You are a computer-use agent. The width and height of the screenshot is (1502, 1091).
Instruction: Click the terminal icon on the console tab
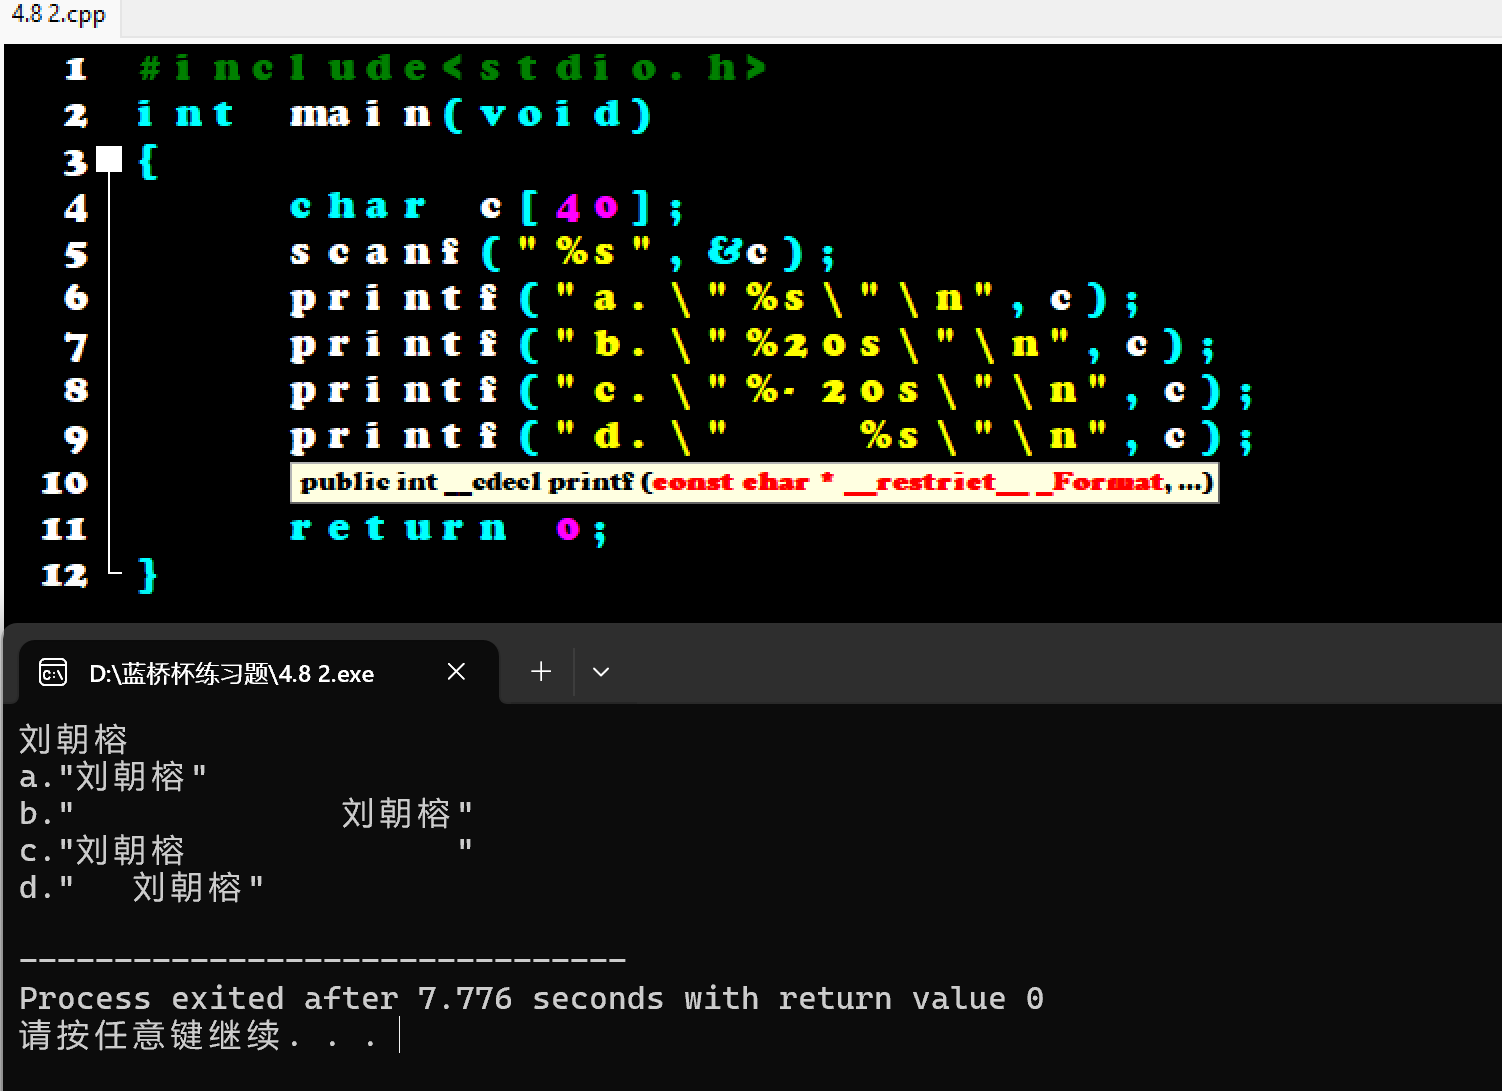click(x=53, y=673)
